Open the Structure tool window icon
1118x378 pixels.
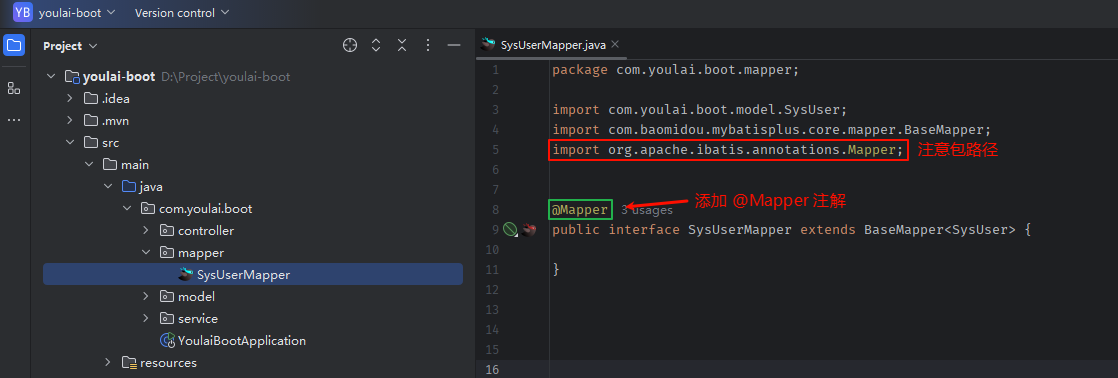click(x=14, y=88)
